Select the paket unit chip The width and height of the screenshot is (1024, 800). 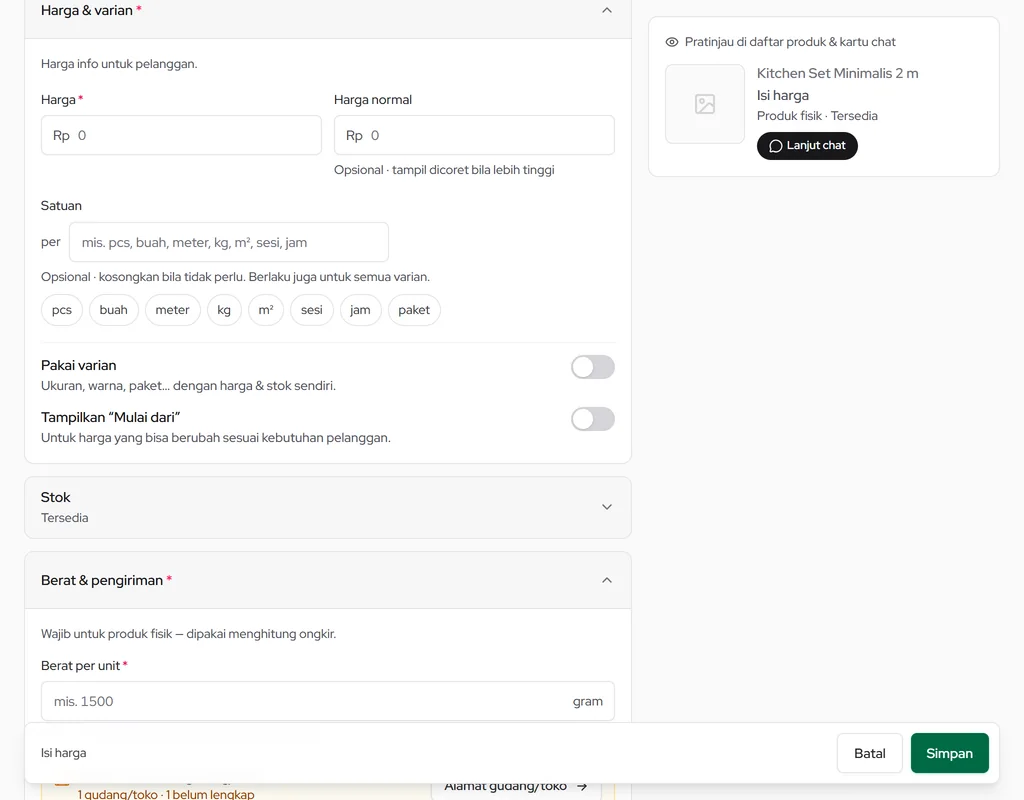click(x=414, y=310)
